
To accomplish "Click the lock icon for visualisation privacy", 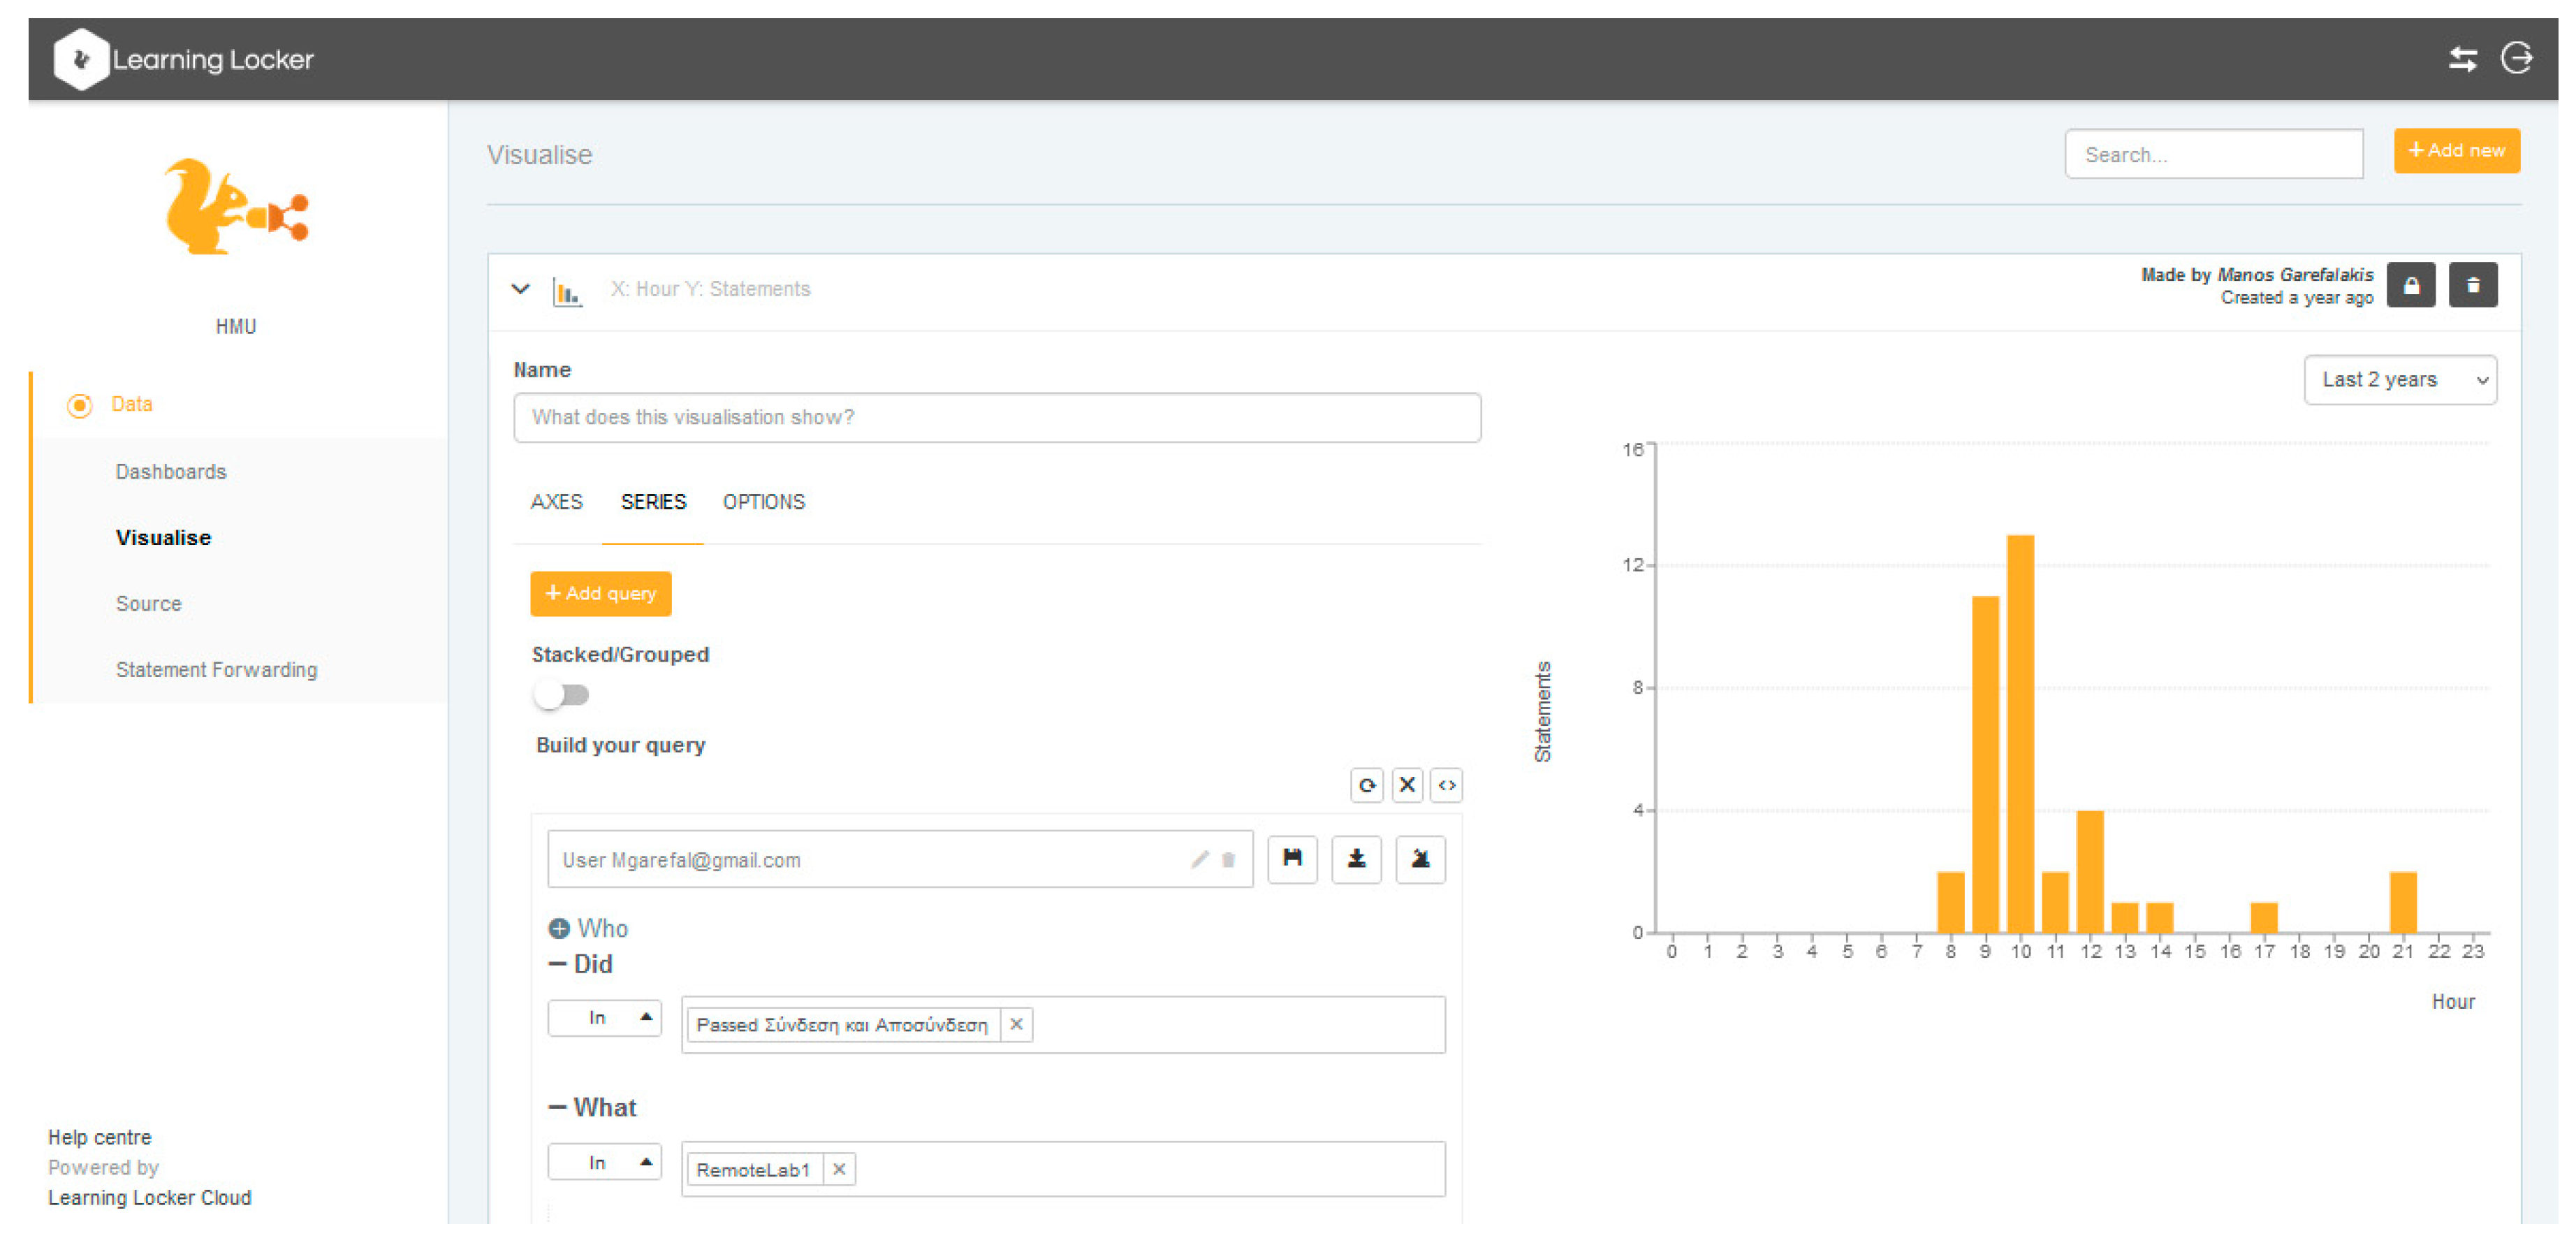I will pyautogui.click(x=2411, y=286).
